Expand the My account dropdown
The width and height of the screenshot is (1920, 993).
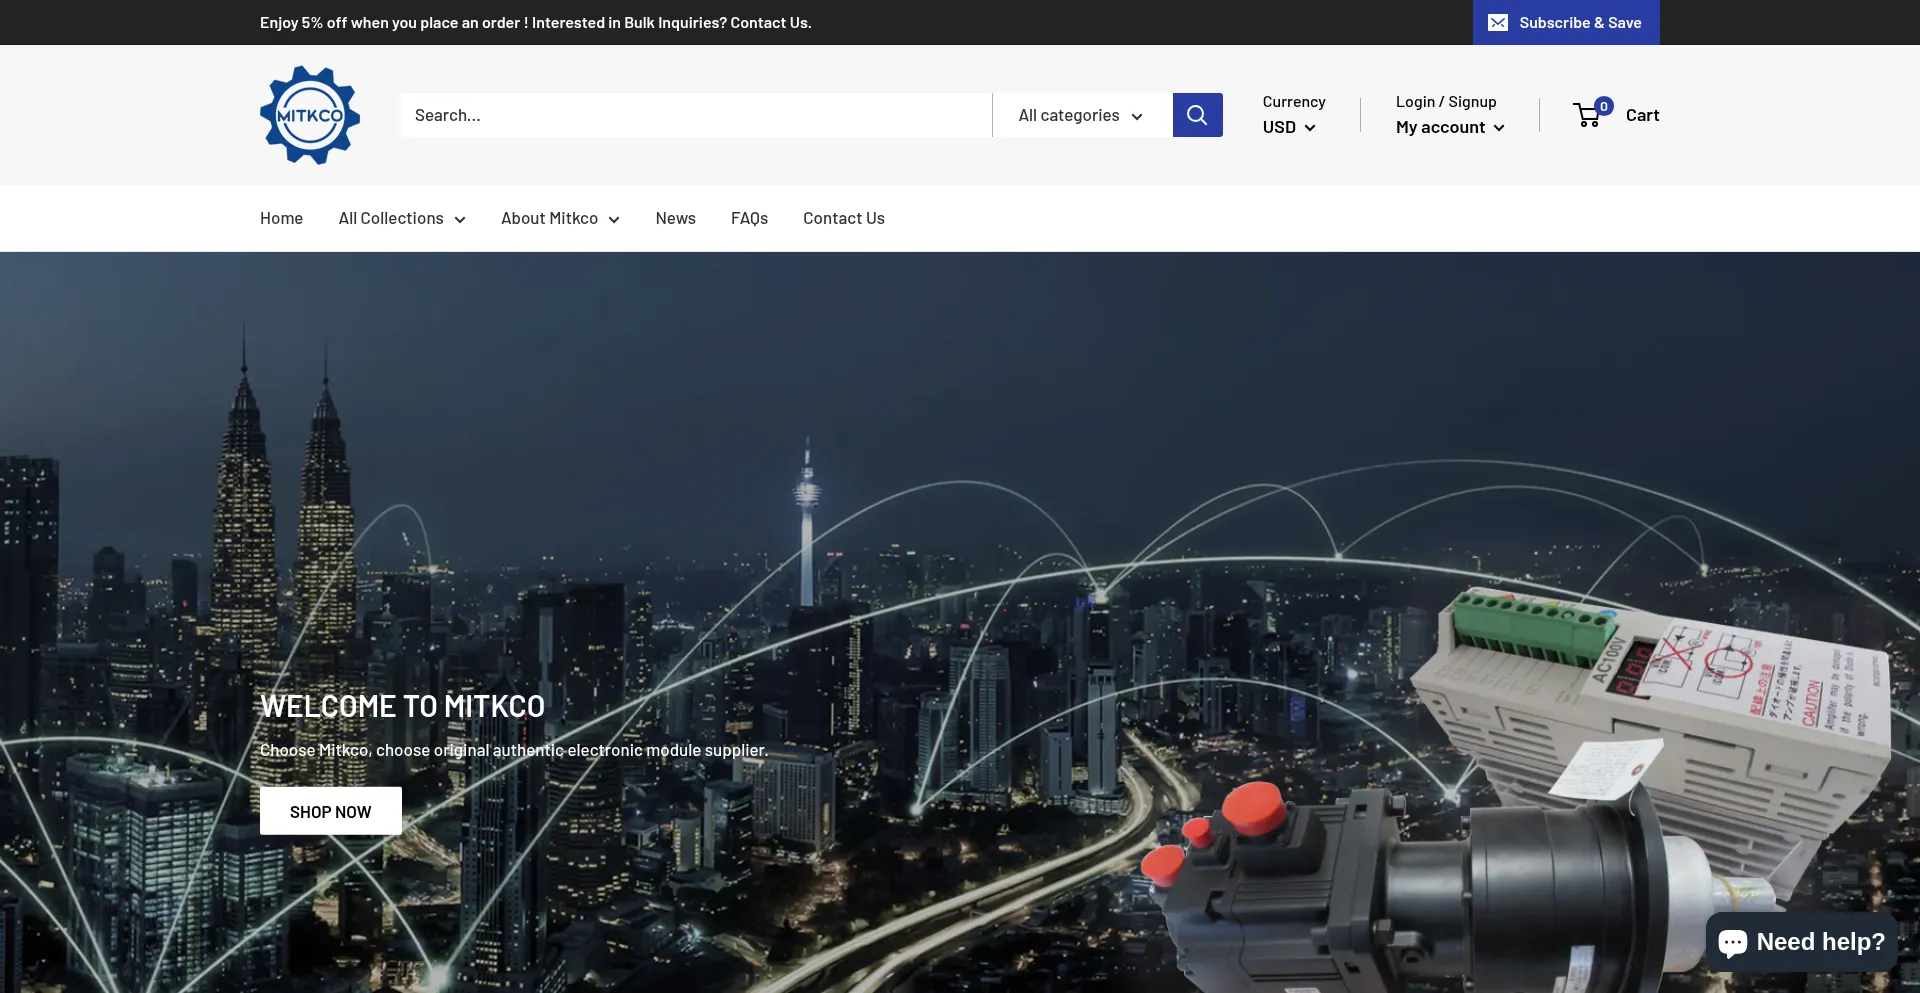tap(1450, 127)
